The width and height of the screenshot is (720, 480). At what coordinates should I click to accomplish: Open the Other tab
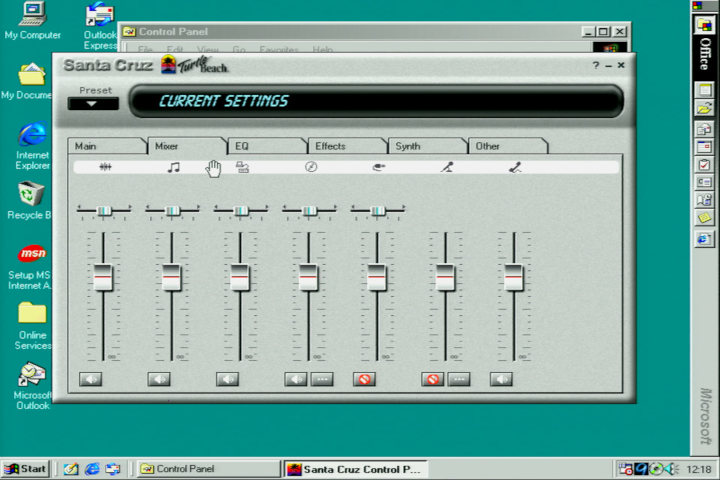click(x=508, y=146)
